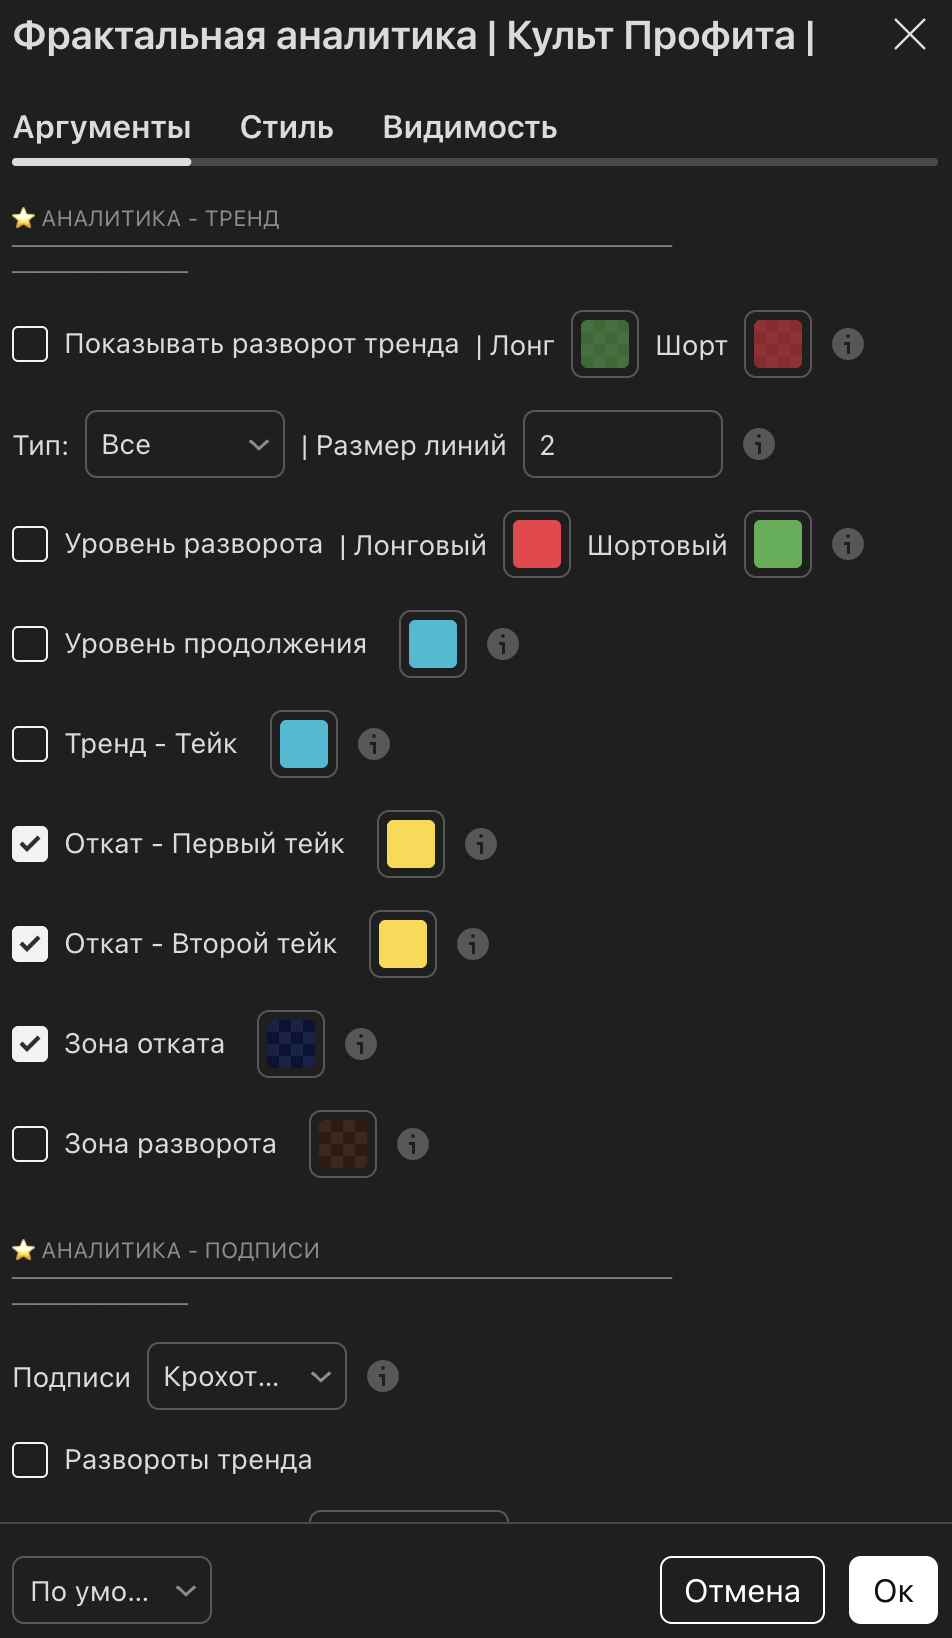Click info icon next to Подписи dropdown

(383, 1376)
